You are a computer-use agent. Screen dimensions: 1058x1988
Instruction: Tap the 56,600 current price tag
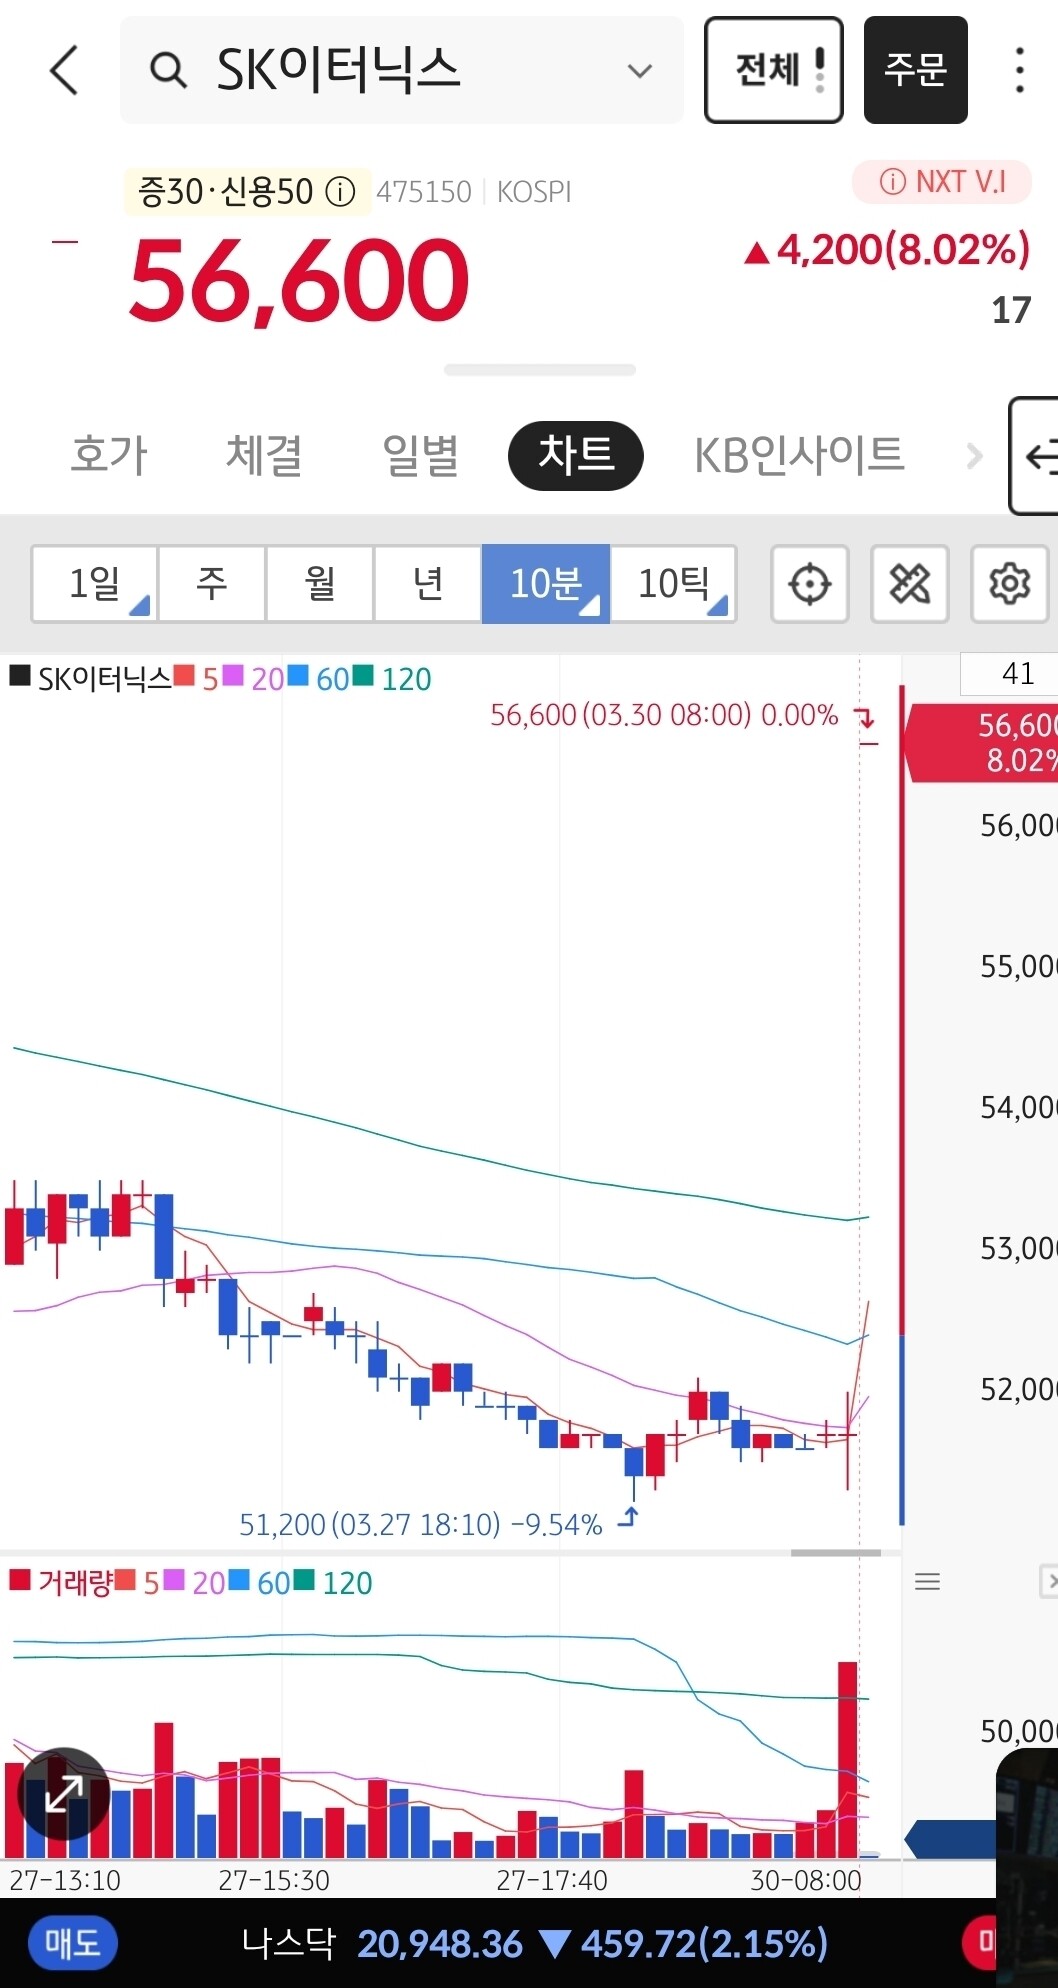click(982, 742)
